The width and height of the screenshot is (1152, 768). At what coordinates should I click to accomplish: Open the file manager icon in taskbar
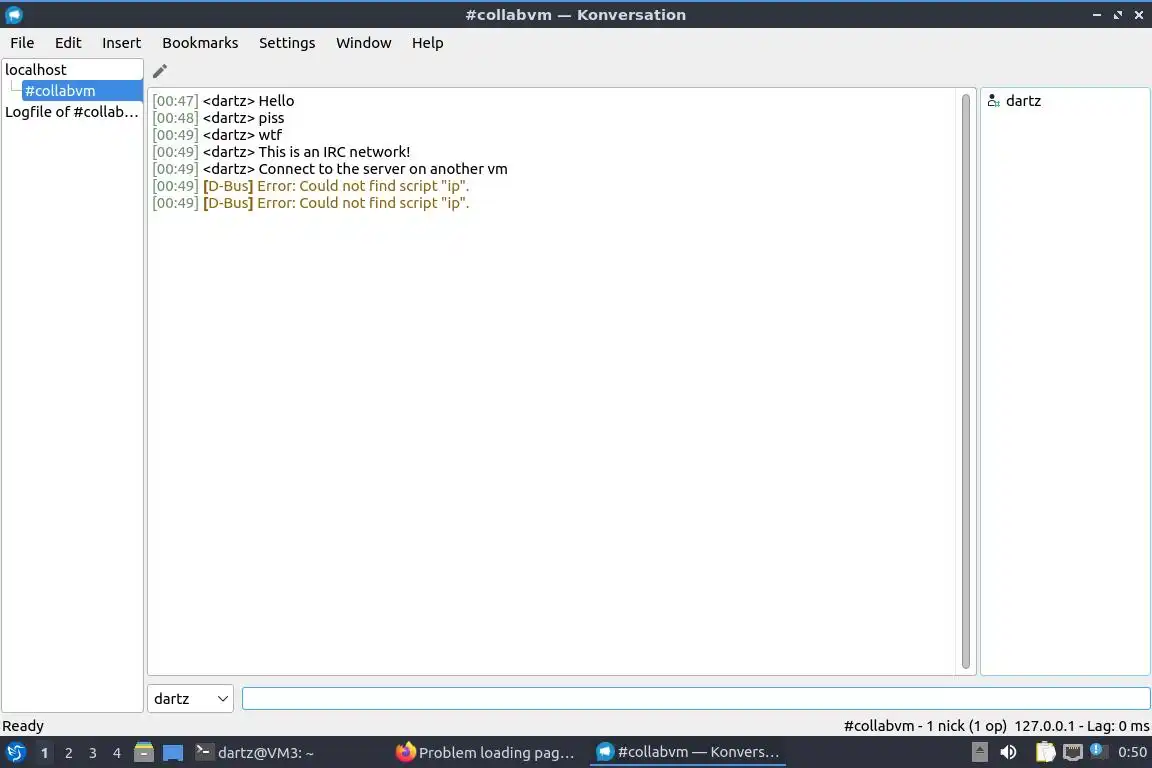pos(144,753)
